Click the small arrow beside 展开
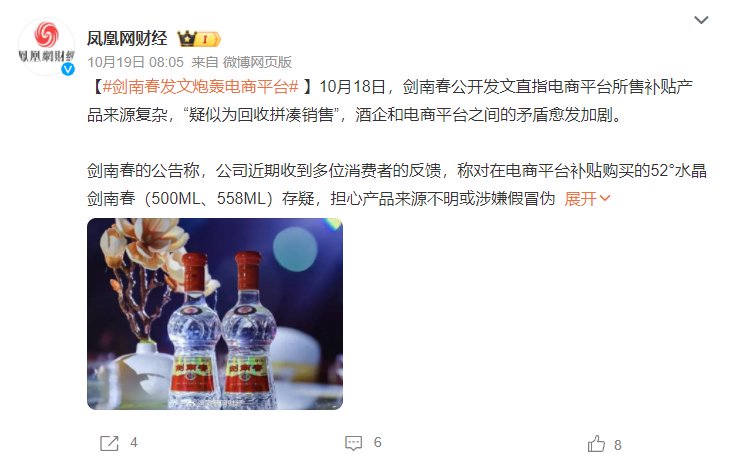The image size is (729, 464). pos(604,199)
